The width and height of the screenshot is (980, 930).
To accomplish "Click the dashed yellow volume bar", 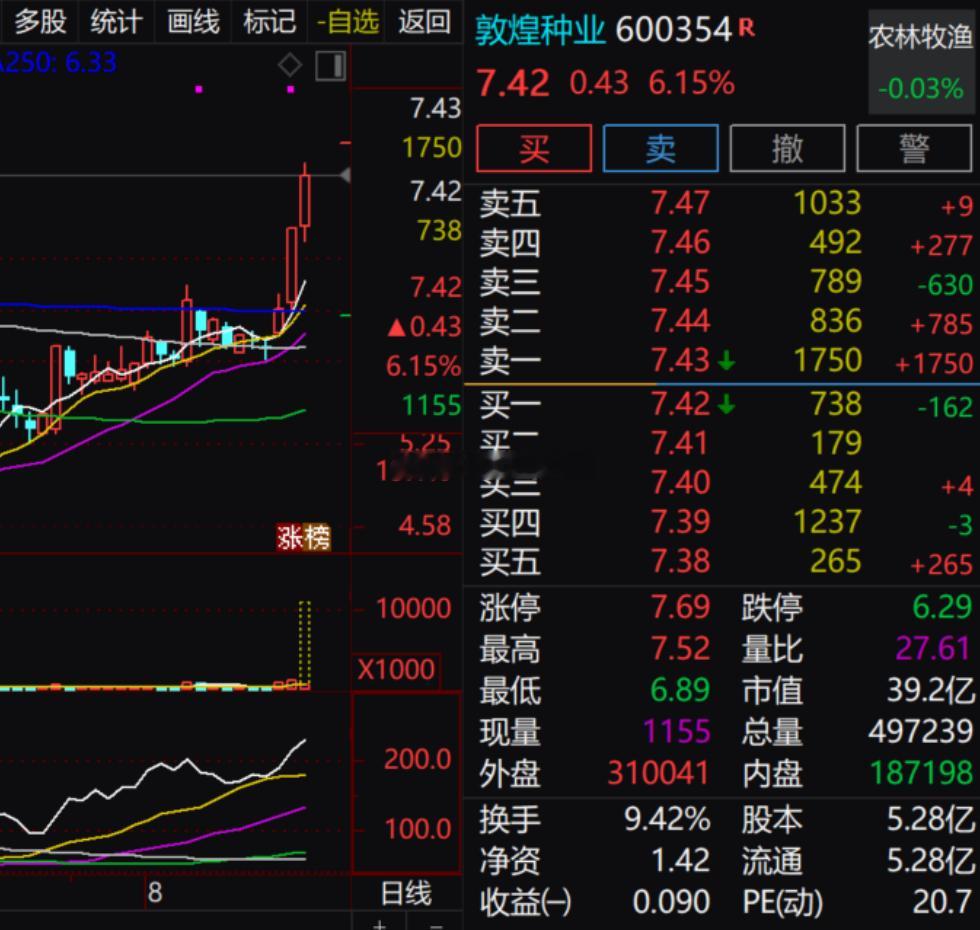I will coord(304,644).
